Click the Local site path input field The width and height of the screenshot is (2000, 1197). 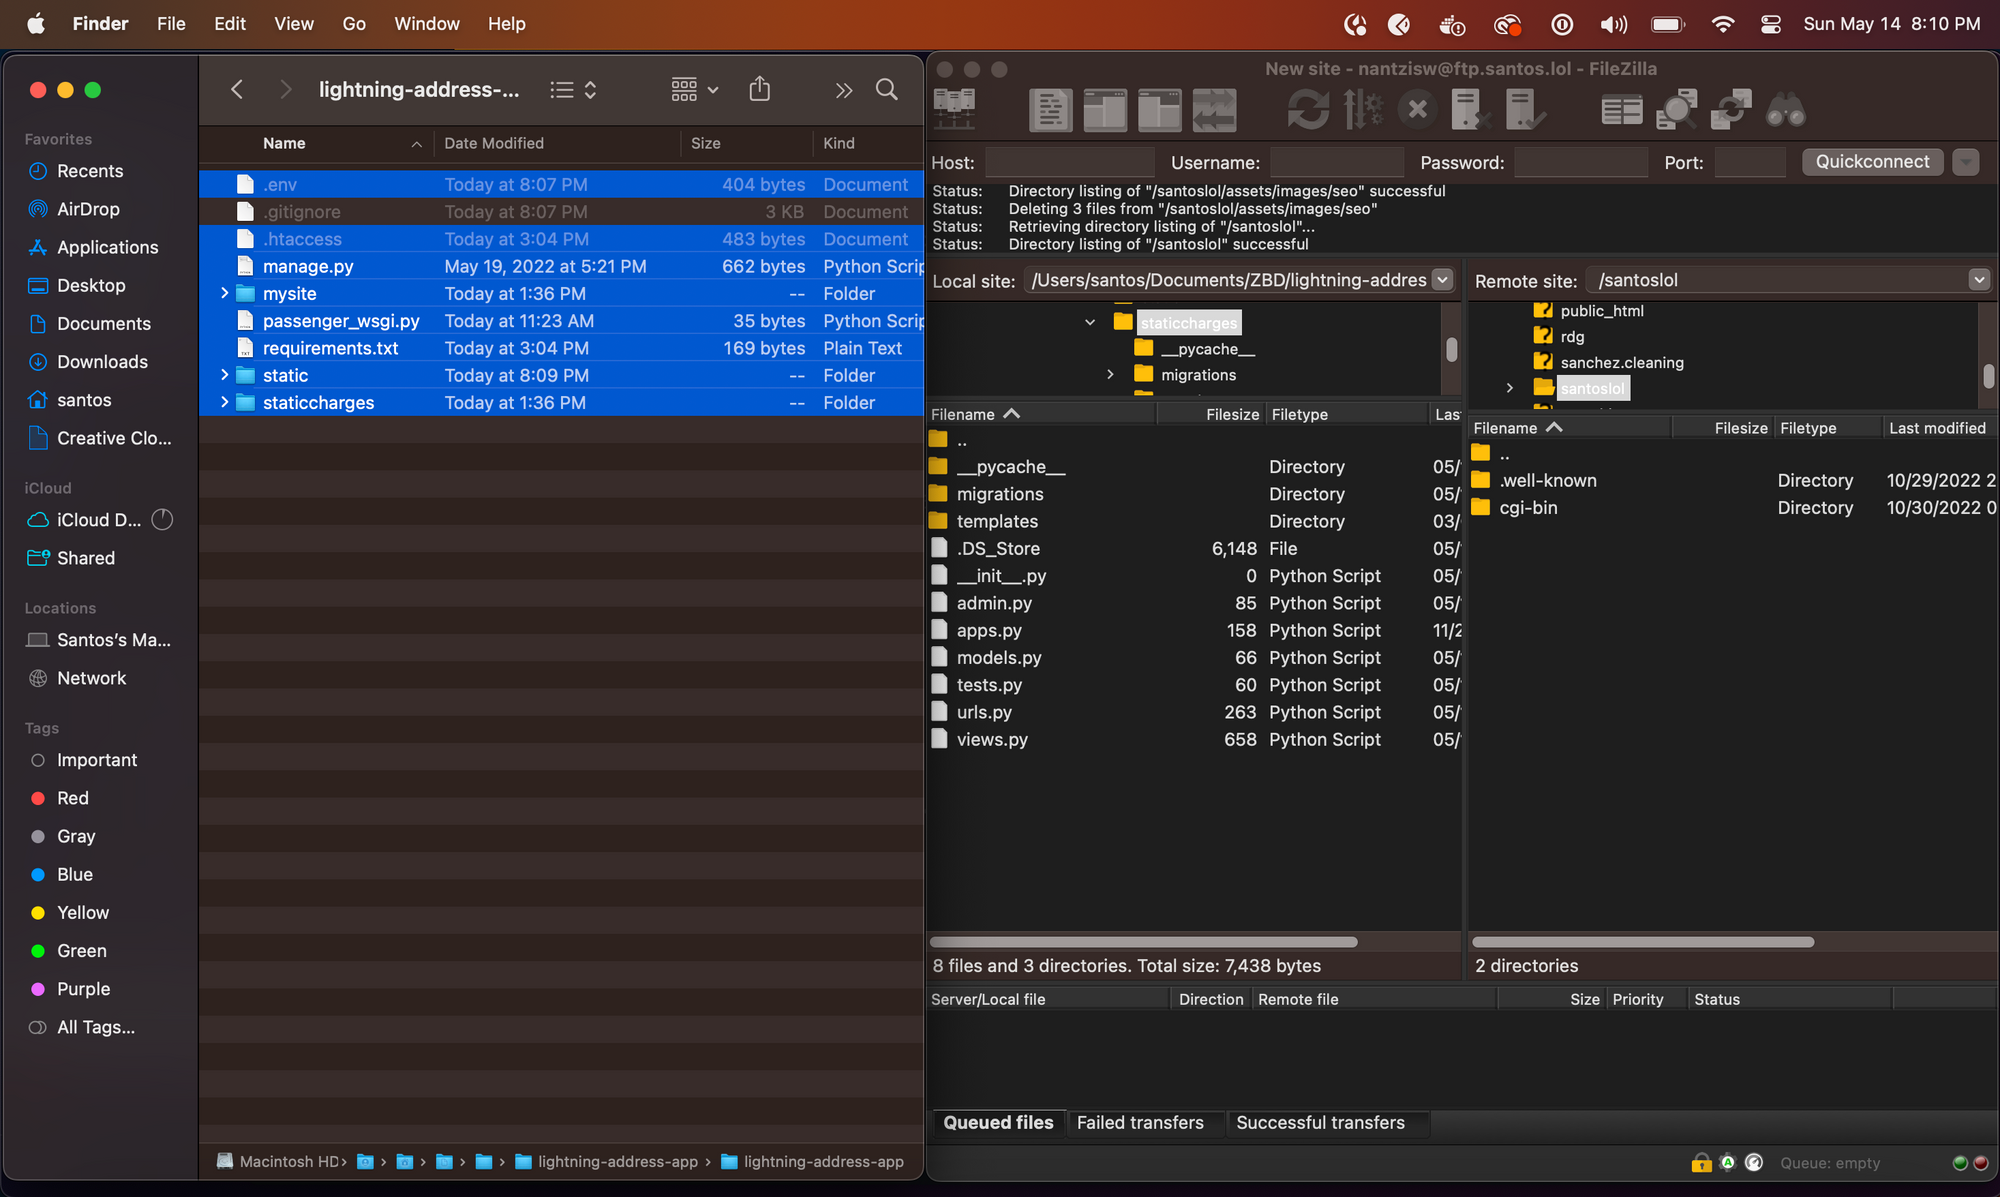tap(1229, 279)
